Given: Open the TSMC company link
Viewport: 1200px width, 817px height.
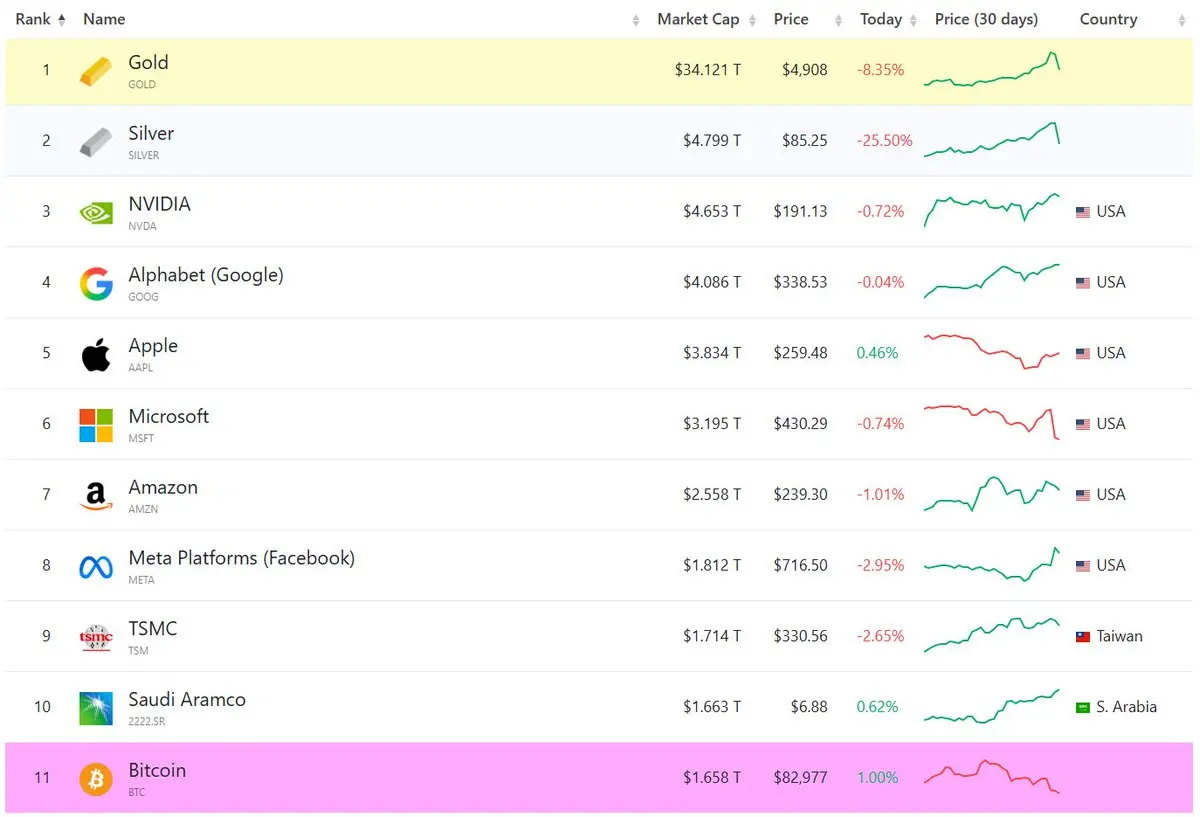Looking at the screenshot, I should 153,629.
